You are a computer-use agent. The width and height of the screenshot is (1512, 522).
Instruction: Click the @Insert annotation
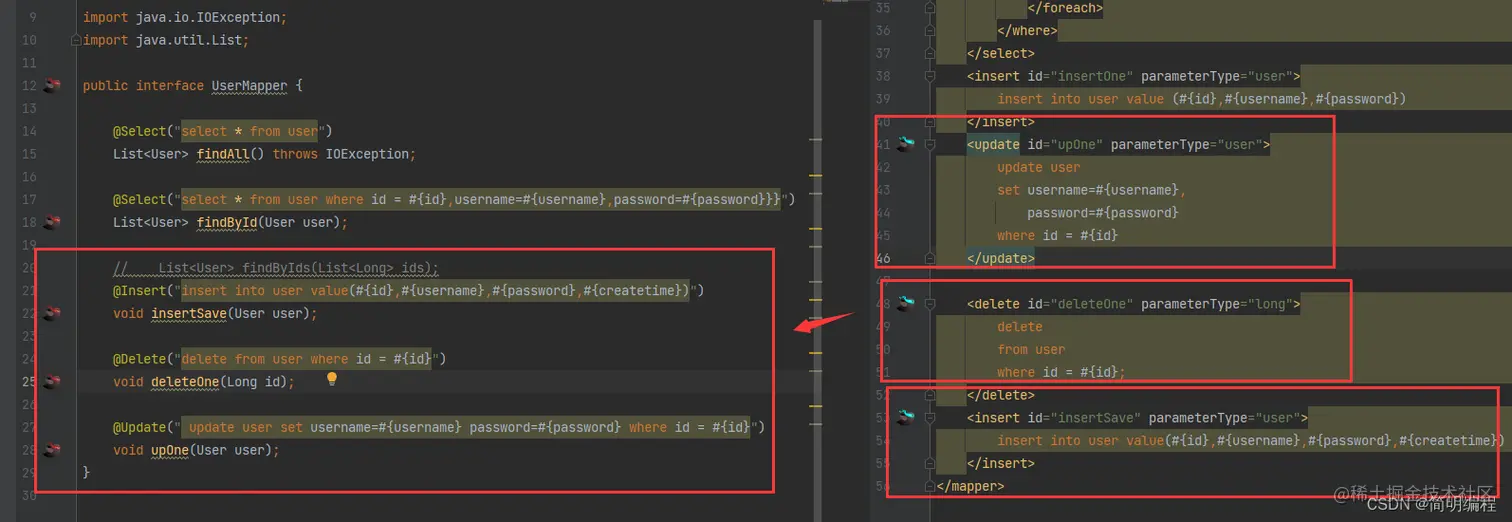[x=140, y=290]
